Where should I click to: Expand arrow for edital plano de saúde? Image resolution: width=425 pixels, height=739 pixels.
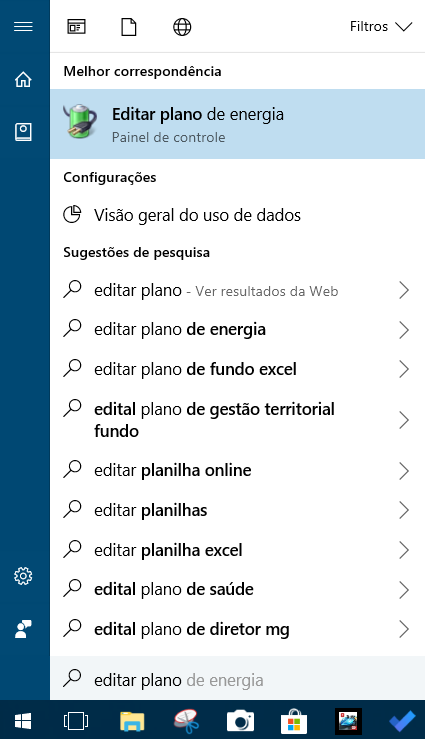(x=404, y=590)
